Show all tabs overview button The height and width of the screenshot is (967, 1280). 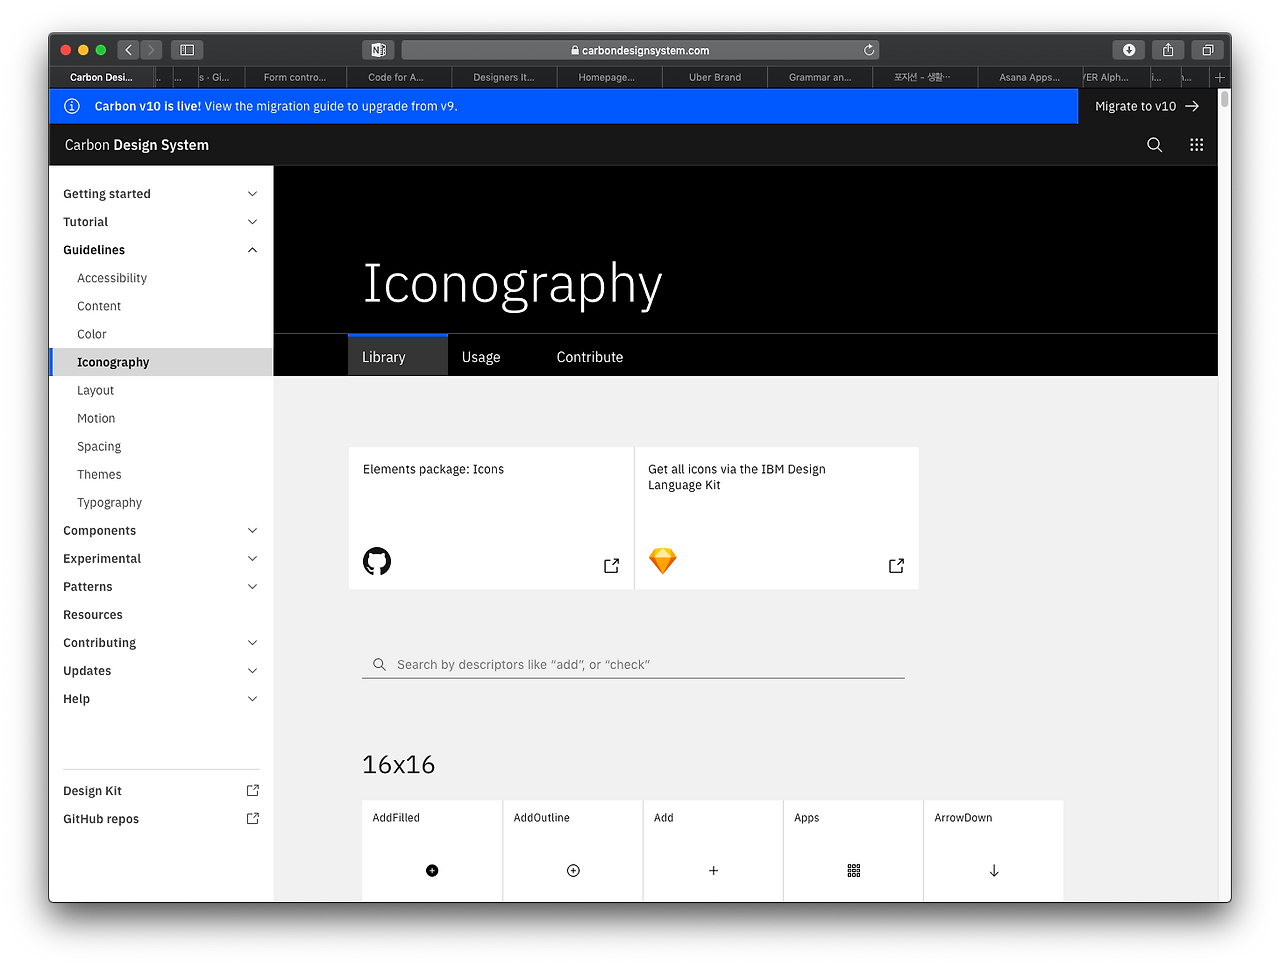pyautogui.click(x=1208, y=50)
